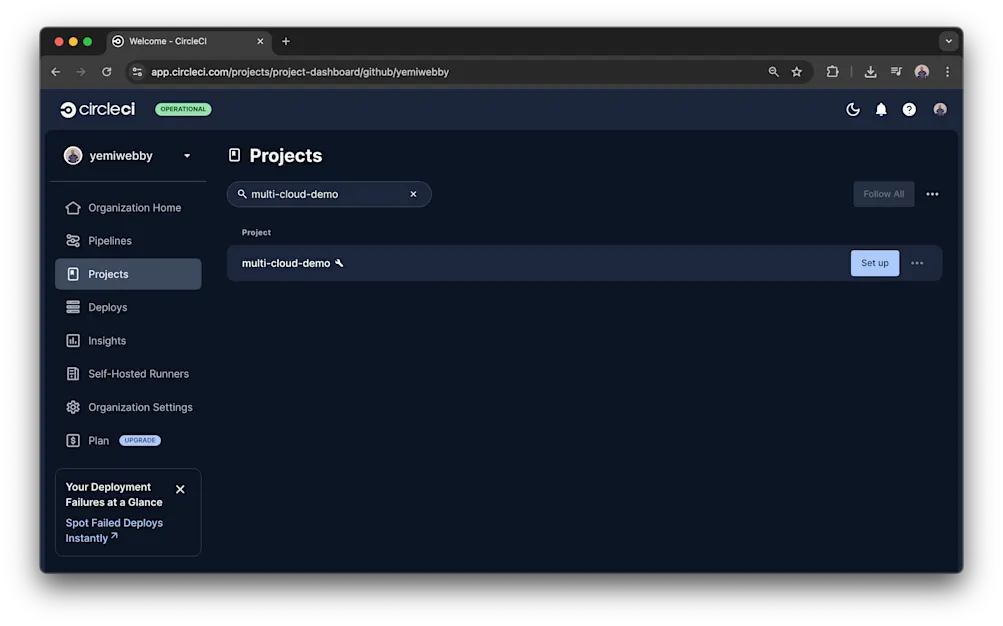Clear the search with the x button
Image resolution: width=1003 pixels, height=626 pixels.
click(413, 194)
